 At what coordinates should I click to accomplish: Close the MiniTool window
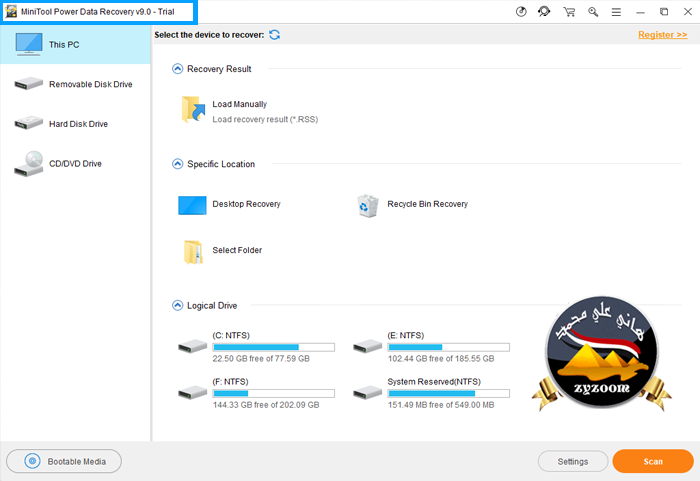(x=688, y=12)
